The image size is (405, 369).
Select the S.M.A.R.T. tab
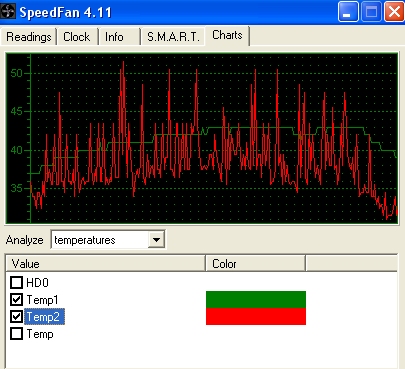pyautogui.click(x=173, y=37)
